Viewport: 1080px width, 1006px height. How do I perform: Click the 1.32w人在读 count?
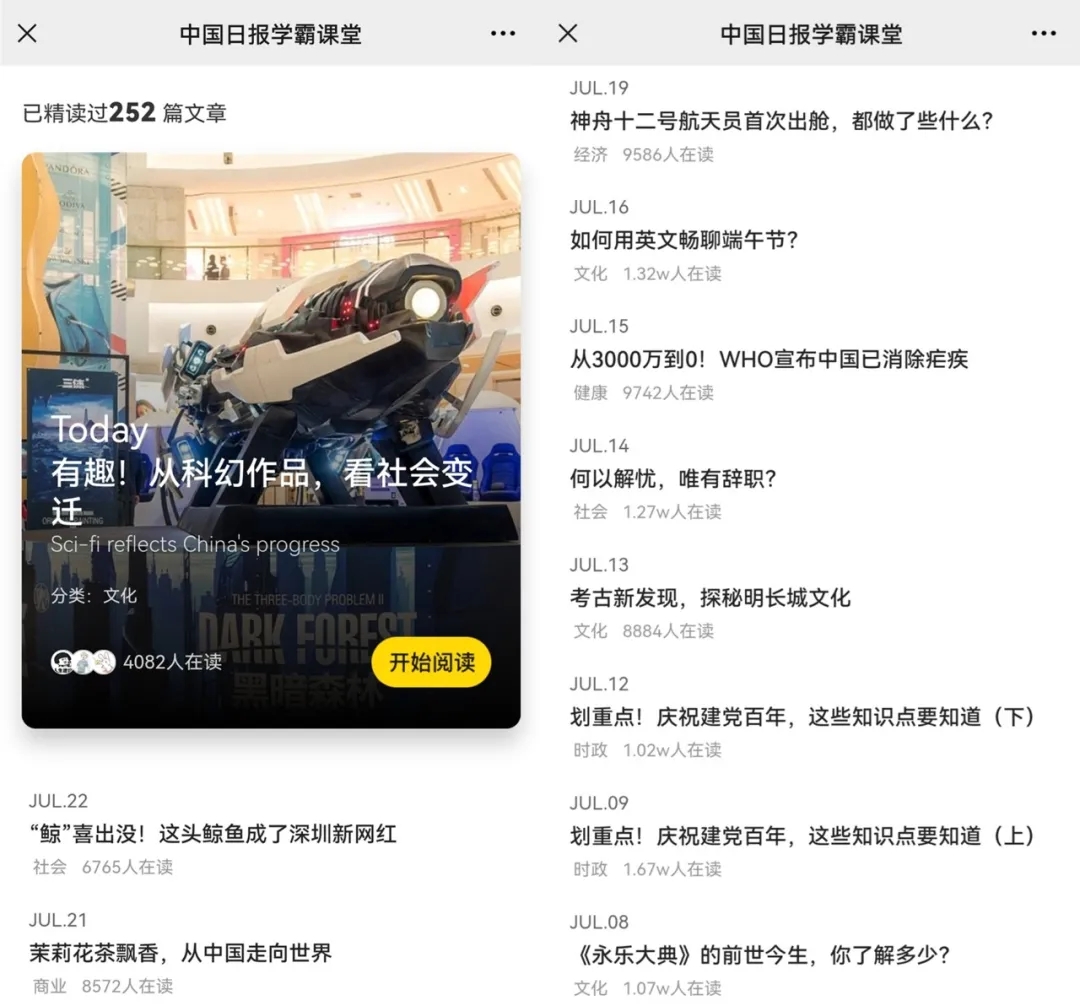pyautogui.click(x=672, y=273)
